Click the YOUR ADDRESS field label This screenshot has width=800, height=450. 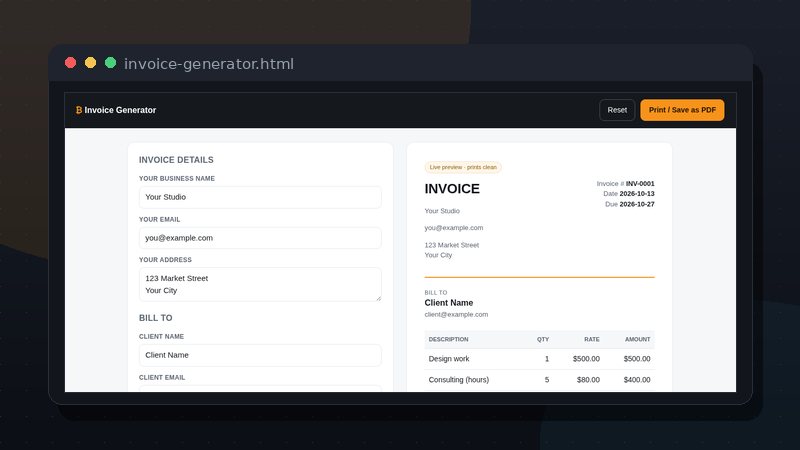click(165, 260)
